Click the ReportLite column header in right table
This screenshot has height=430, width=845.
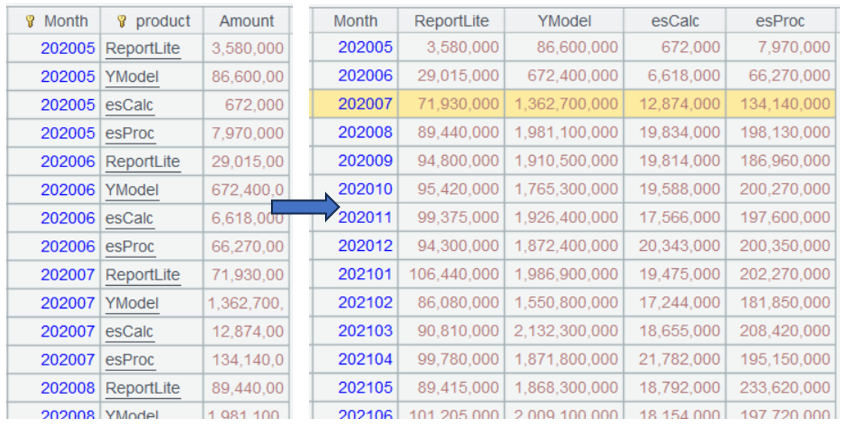[x=451, y=21]
